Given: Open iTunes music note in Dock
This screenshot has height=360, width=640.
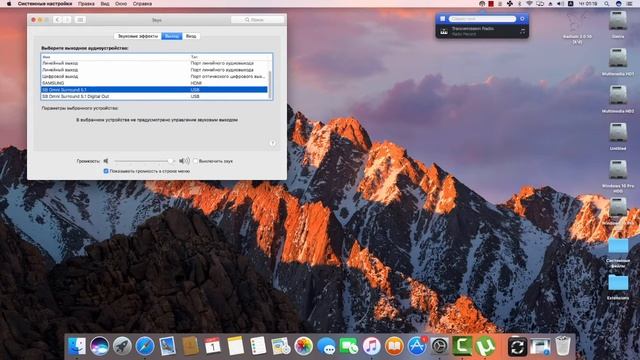Looking at the screenshot, I should [x=371, y=346].
